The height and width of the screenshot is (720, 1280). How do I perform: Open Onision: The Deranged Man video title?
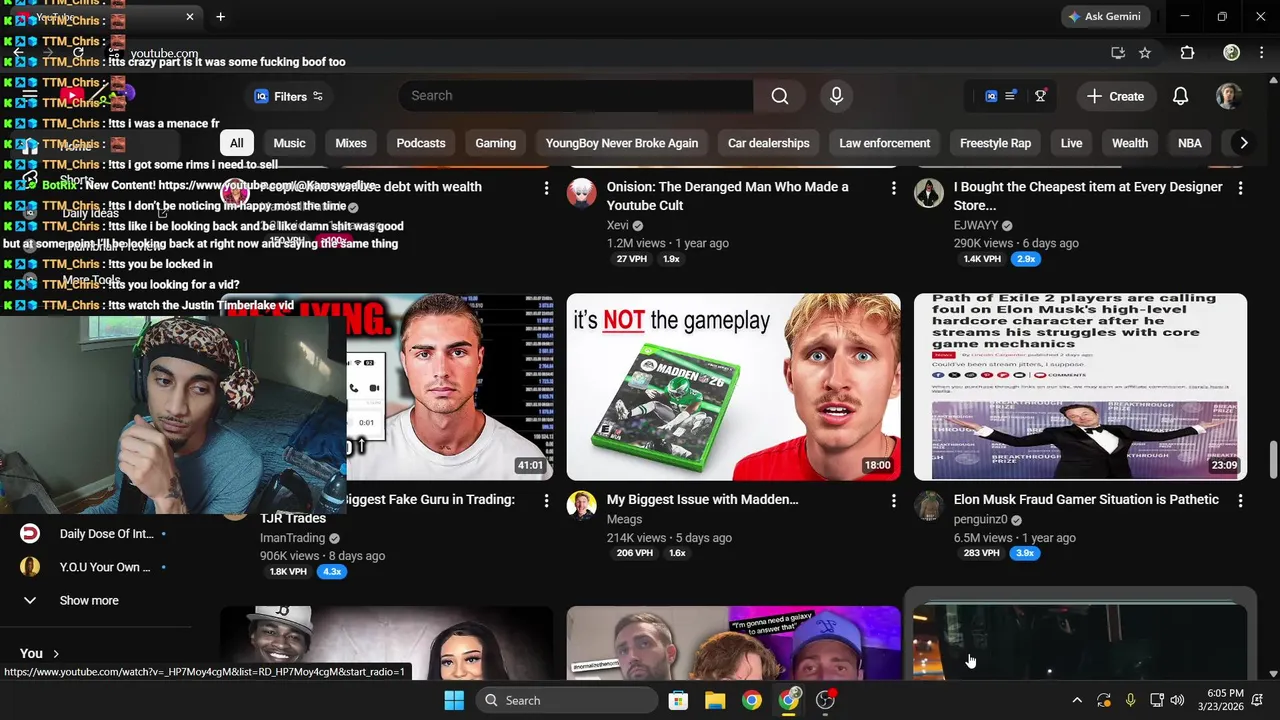(728, 196)
